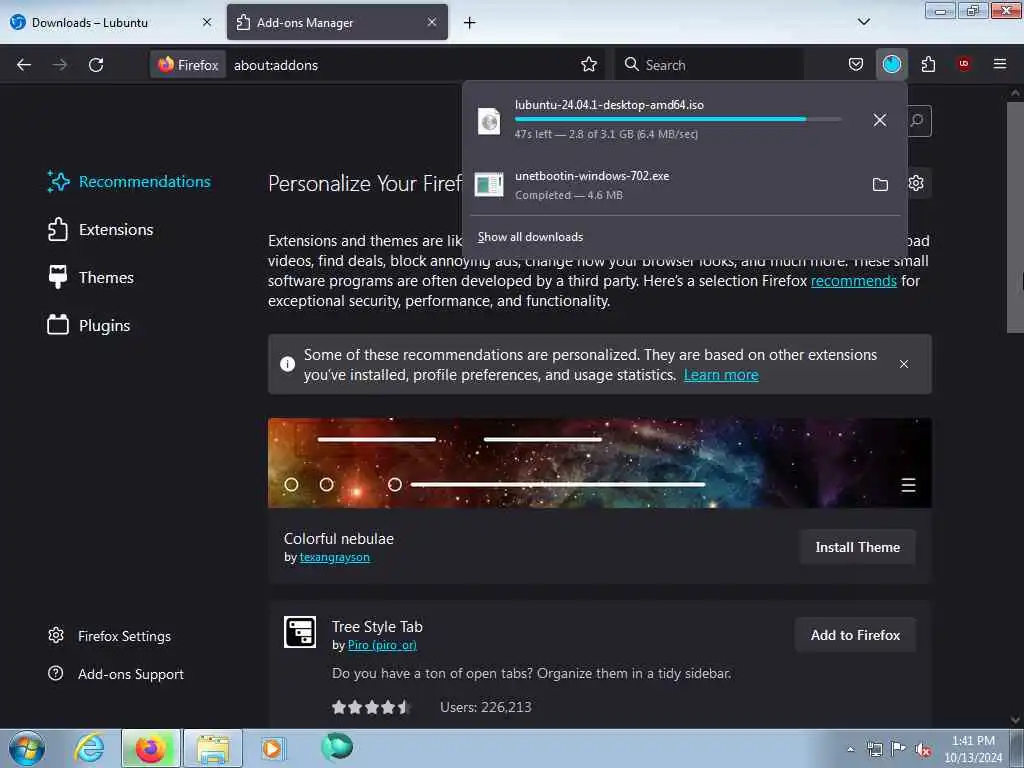1024x768 pixels.
Task: Click the taskbar clock showing 1:41 PM
Action: (972, 749)
